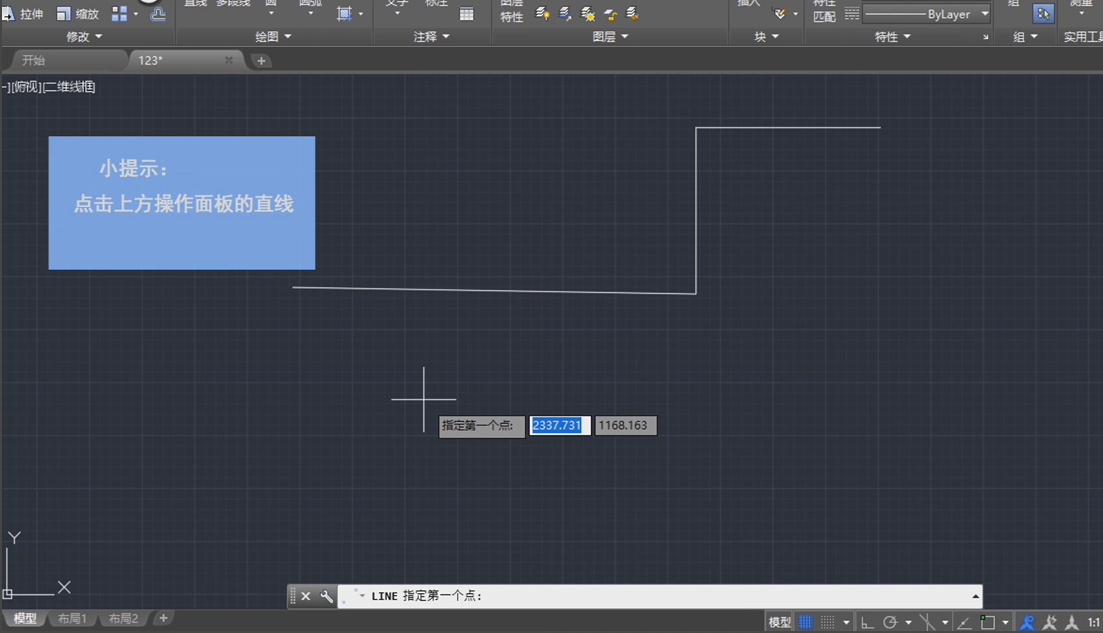Screen dimensions: 1103x633
Task: Click the Table icon in 注释 panel
Action: coord(467,15)
